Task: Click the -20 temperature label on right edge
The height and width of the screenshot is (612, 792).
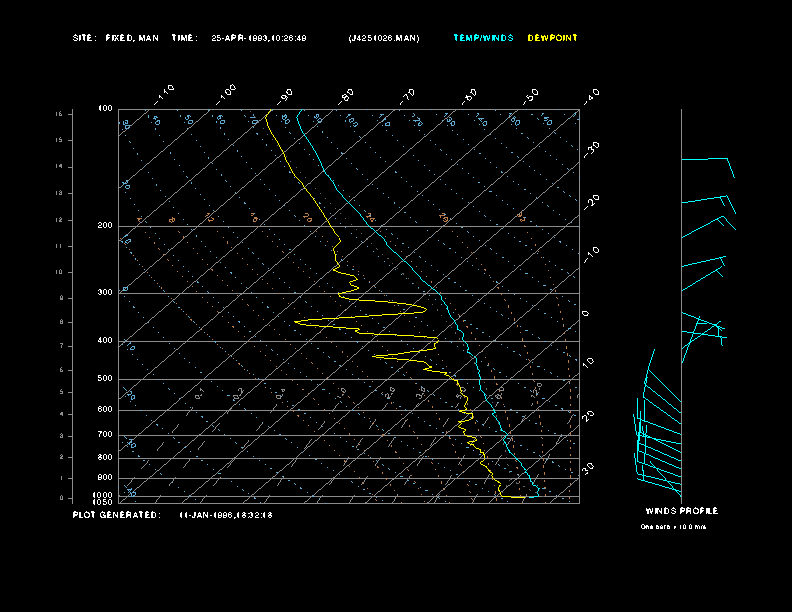Action: [592, 201]
